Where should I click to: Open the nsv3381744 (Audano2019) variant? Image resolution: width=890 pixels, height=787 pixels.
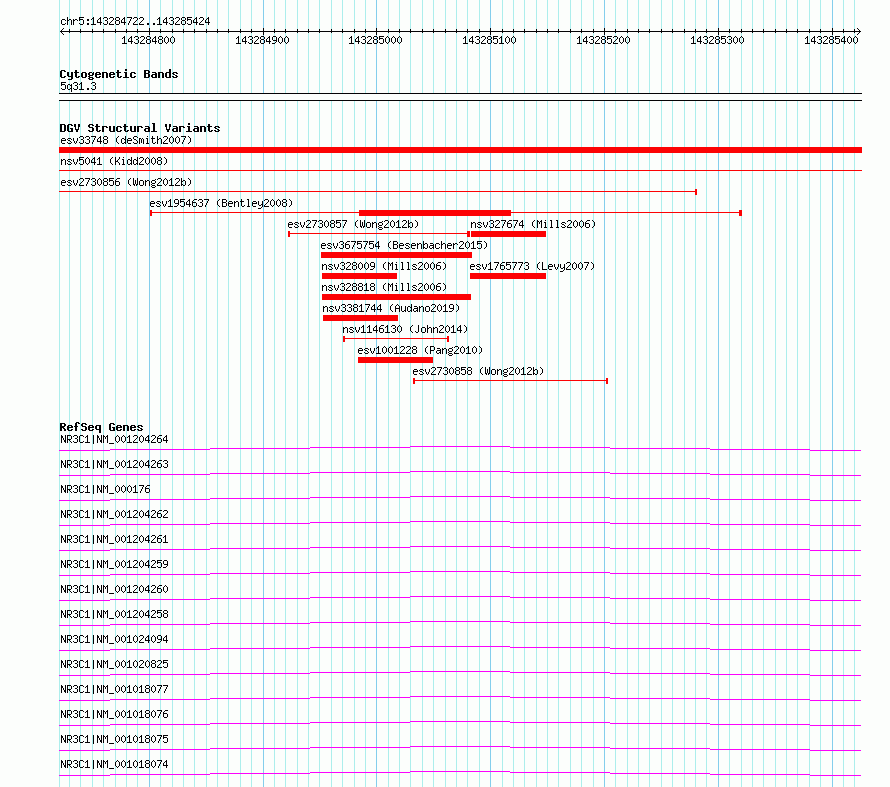tap(391, 308)
